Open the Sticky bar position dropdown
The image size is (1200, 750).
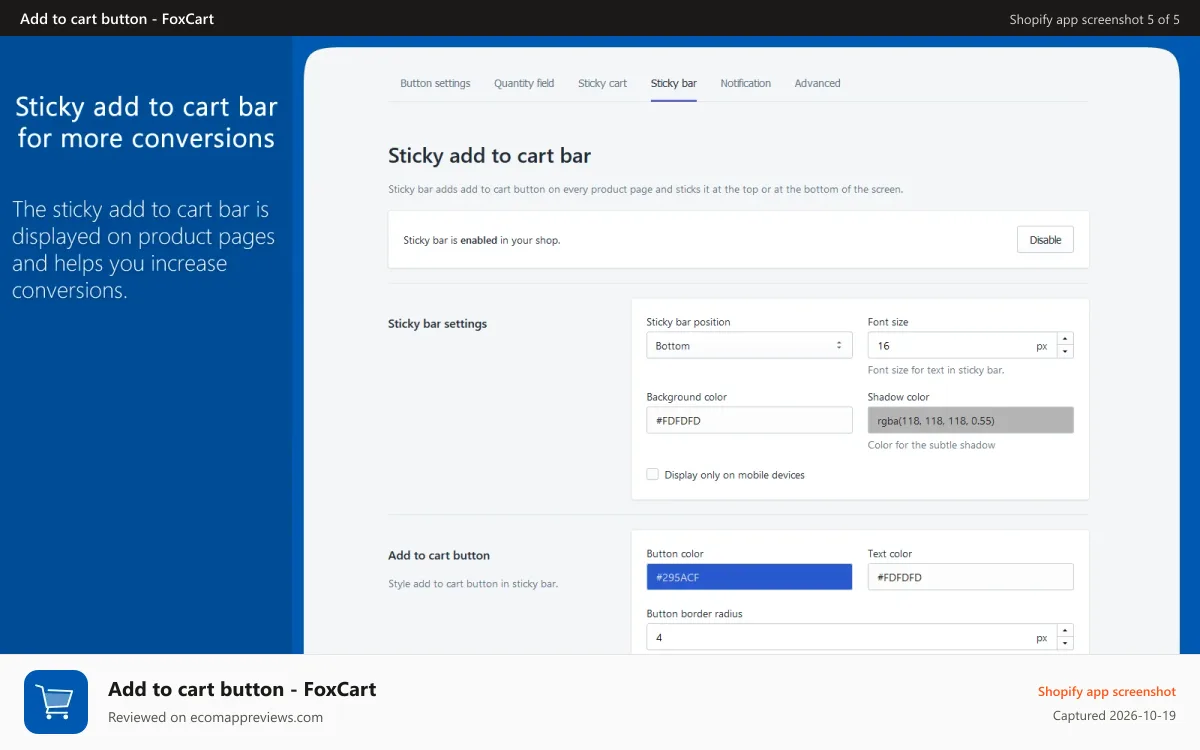click(x=749, y=346)
